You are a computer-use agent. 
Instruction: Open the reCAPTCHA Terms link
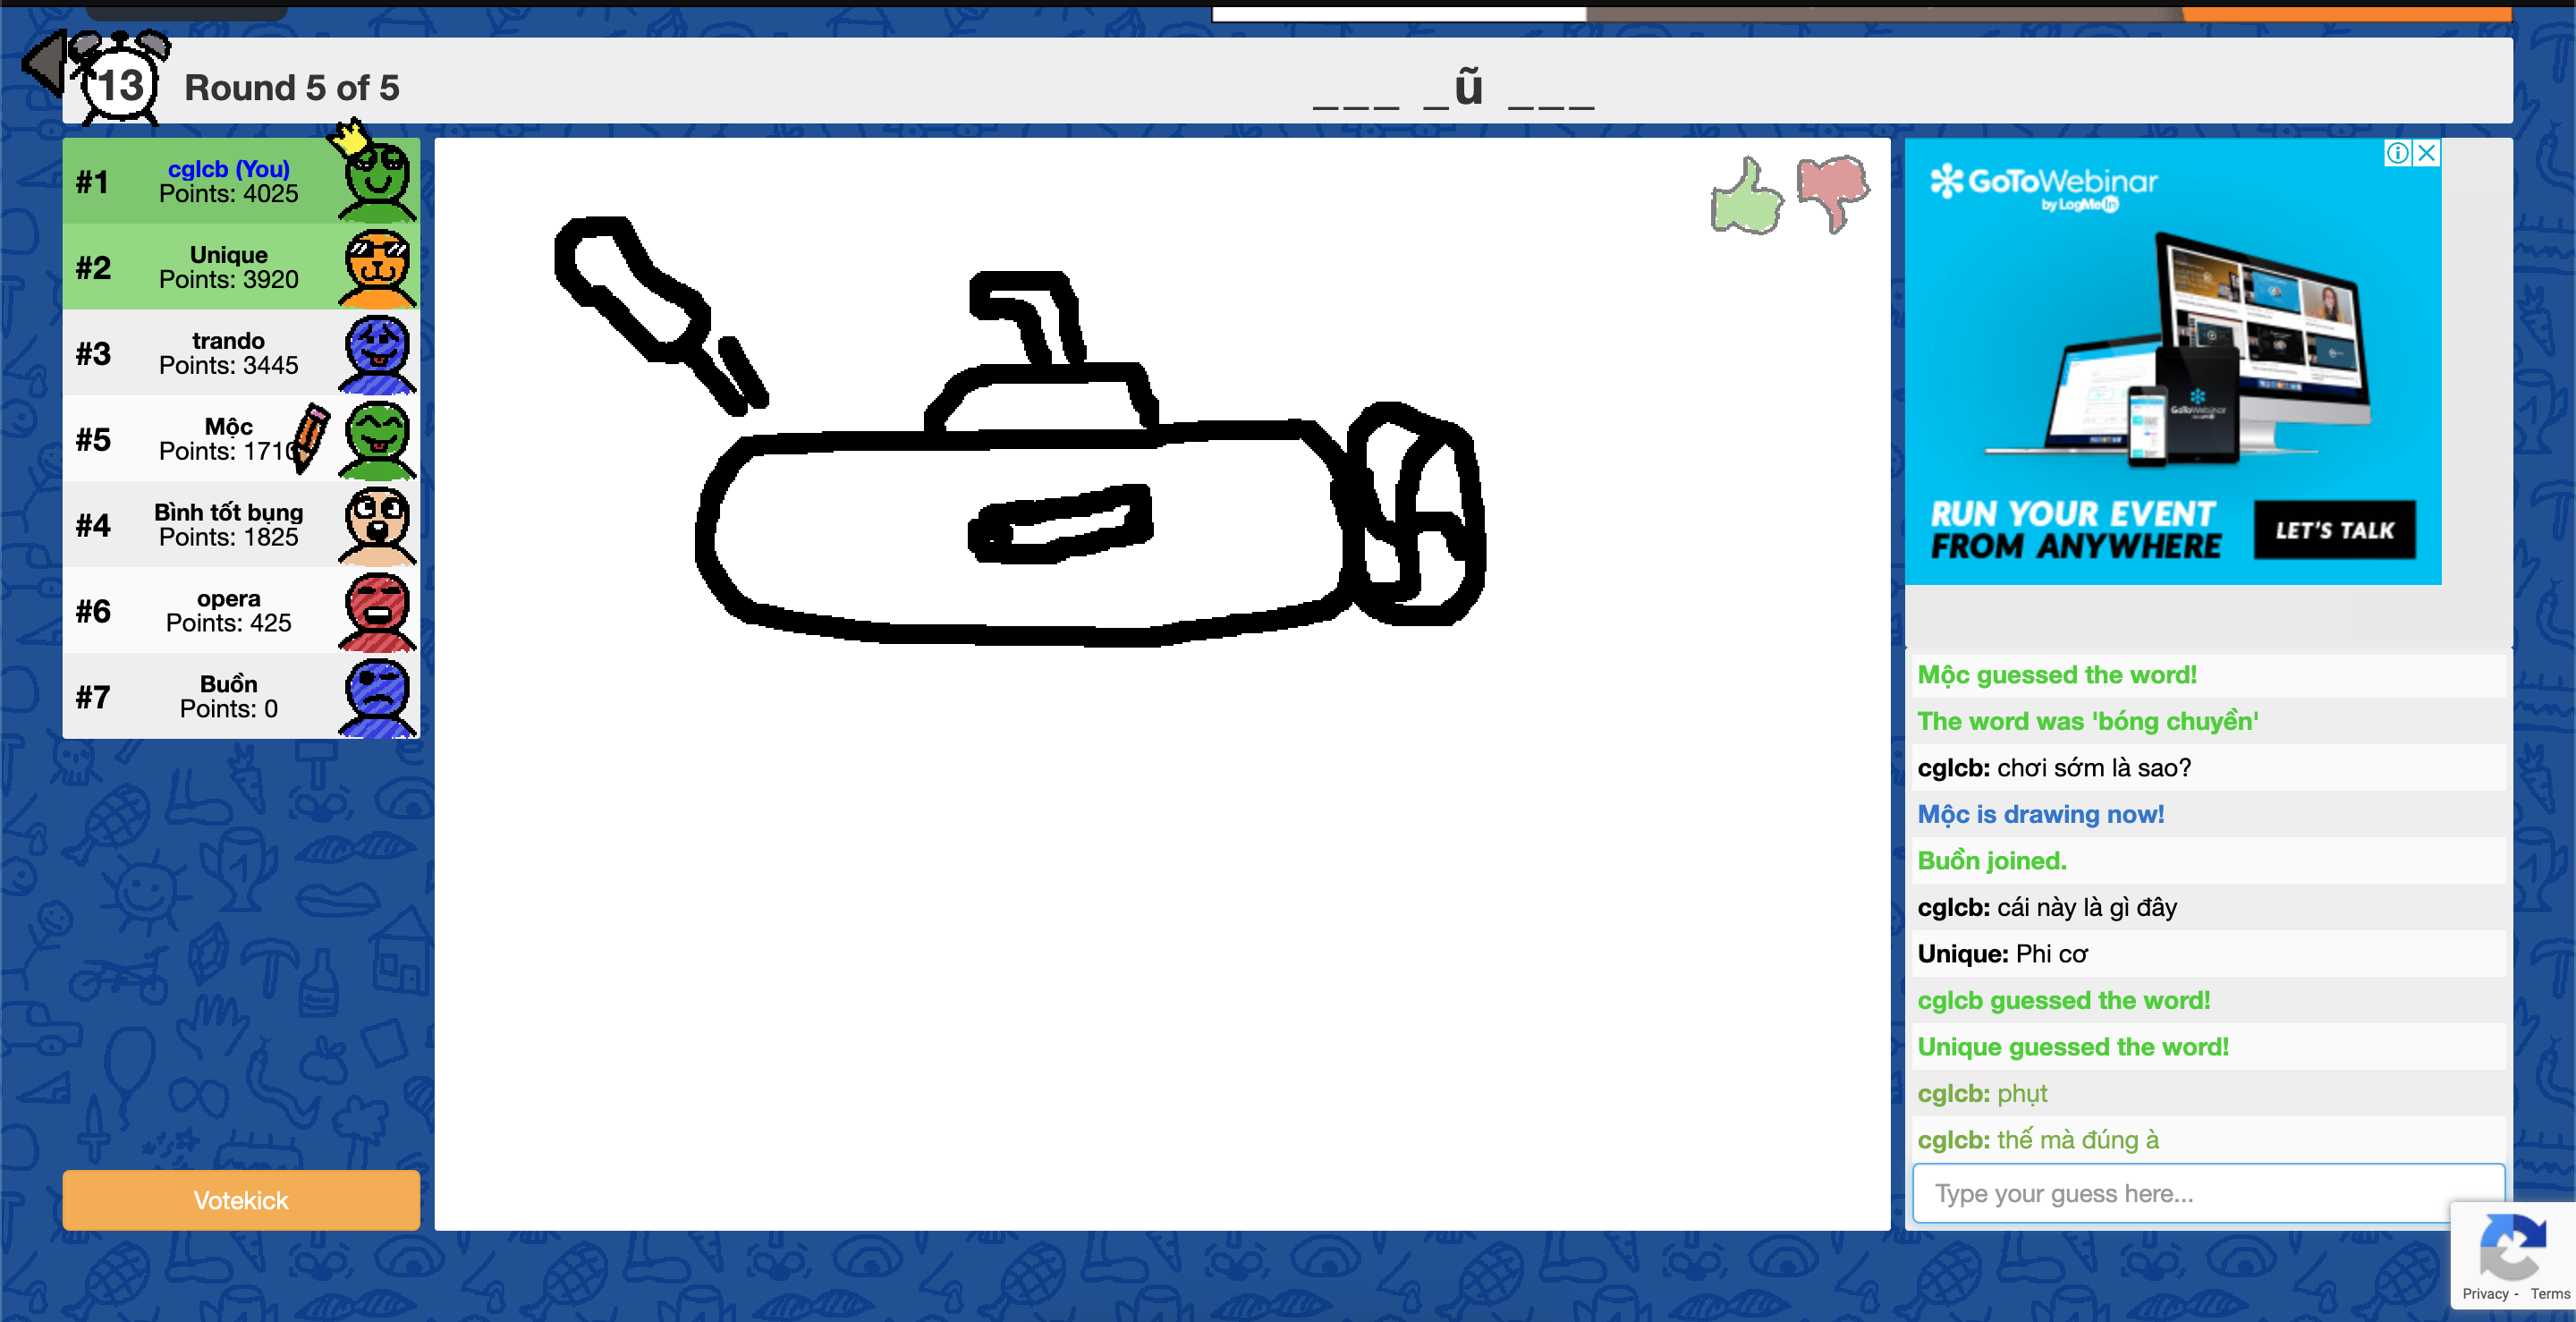(x=2549, y=1294)
